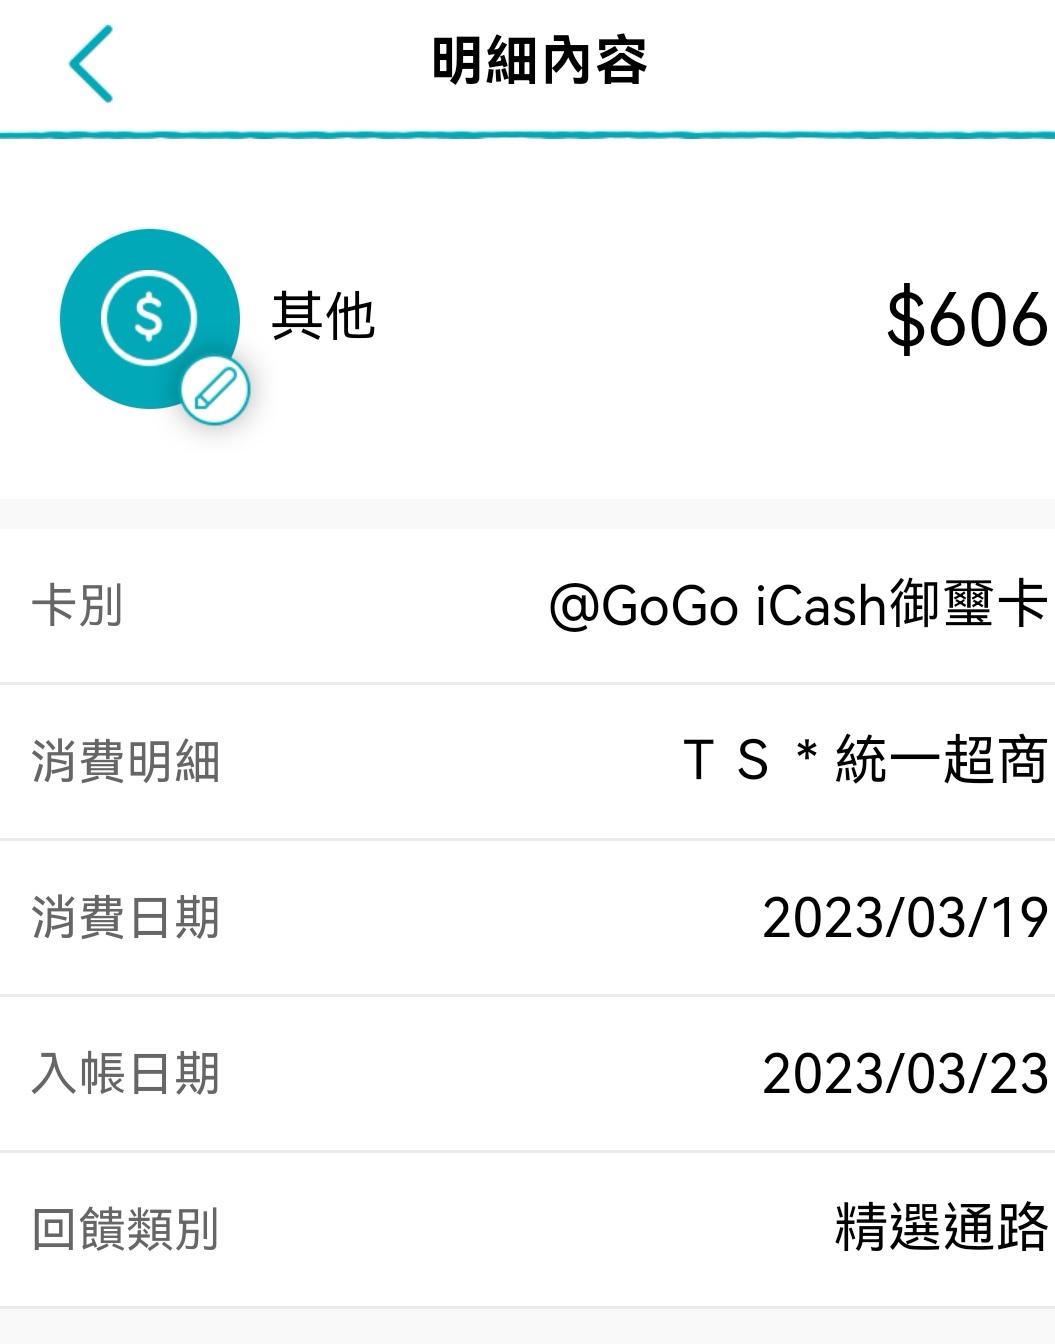Tap the 精選通路 reward category value
This screenshot has width=1055, height=1344.
click(x=941, y=1228)
